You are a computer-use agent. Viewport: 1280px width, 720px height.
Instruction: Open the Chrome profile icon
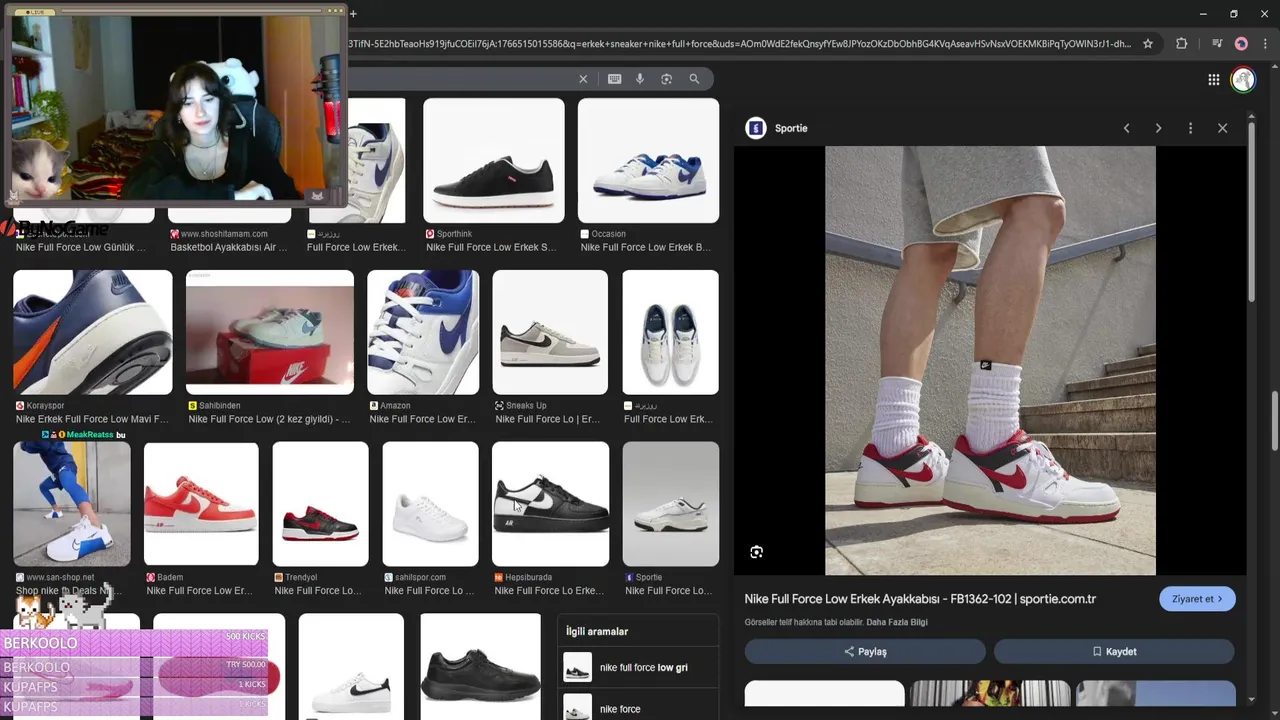(1241, 44)
